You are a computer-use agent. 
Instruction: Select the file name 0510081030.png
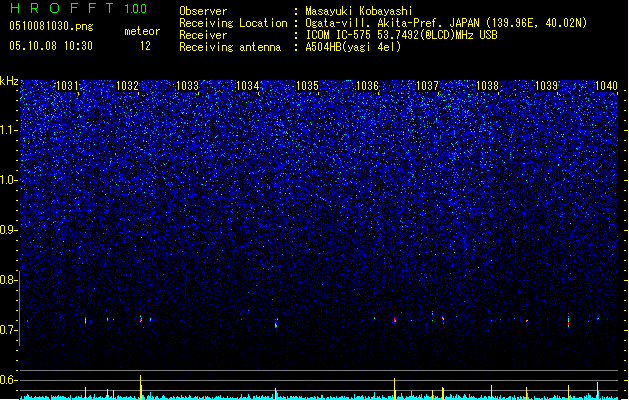[51, 26]
